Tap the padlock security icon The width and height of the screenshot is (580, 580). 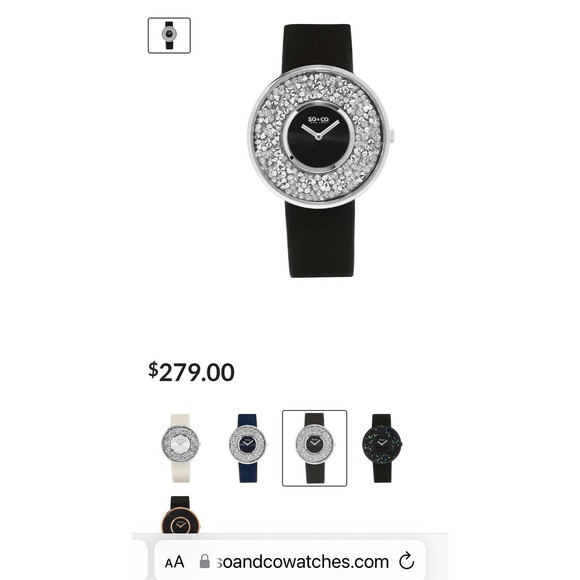point(205,561)
